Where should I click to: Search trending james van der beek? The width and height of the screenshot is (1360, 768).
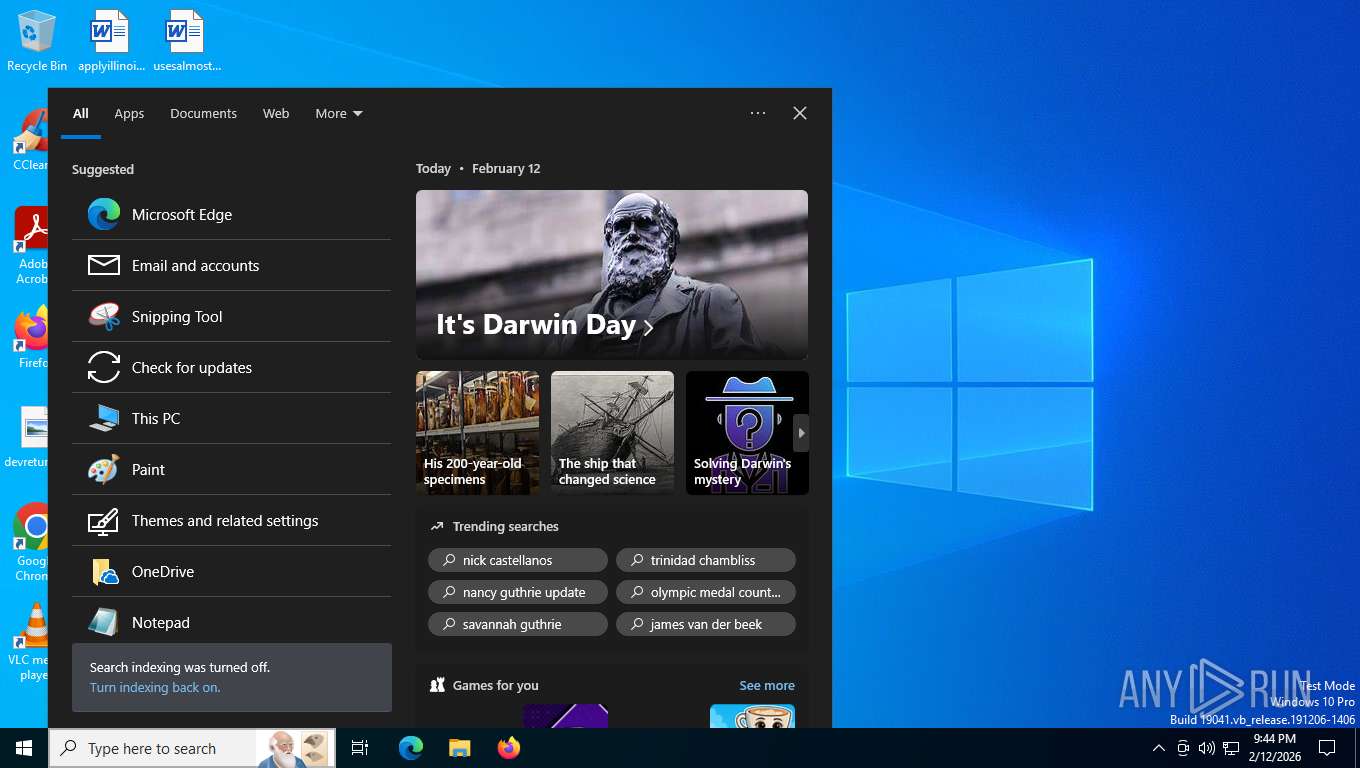pos(706,624)
